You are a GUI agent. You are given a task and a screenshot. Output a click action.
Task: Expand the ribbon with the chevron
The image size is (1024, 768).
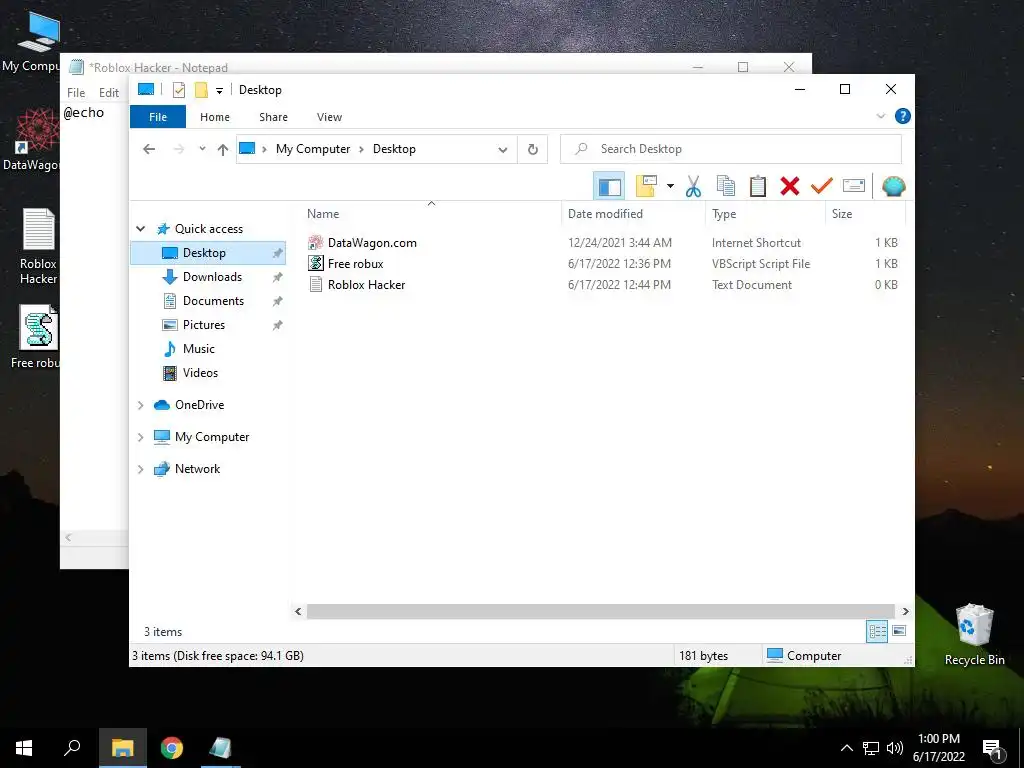coord(880,116)
